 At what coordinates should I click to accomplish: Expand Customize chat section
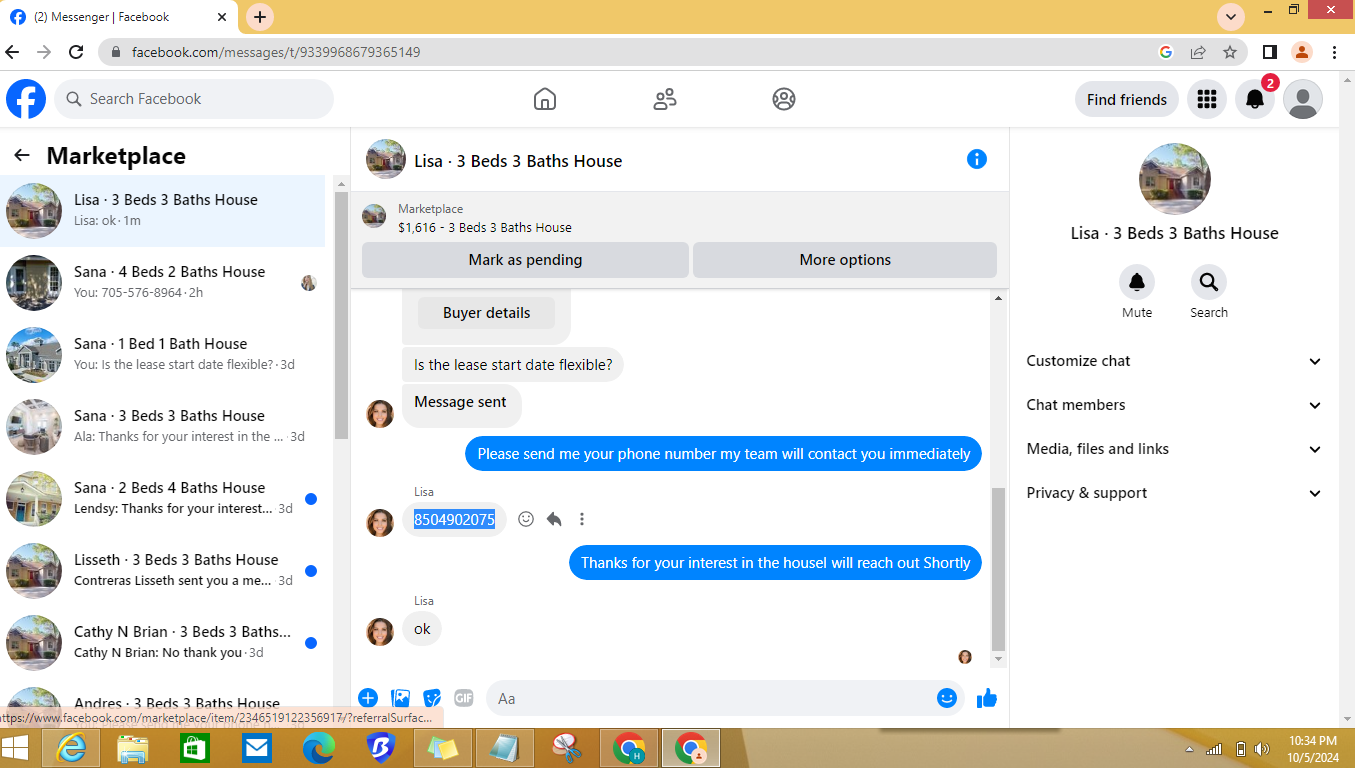(x=1174, y=361)
